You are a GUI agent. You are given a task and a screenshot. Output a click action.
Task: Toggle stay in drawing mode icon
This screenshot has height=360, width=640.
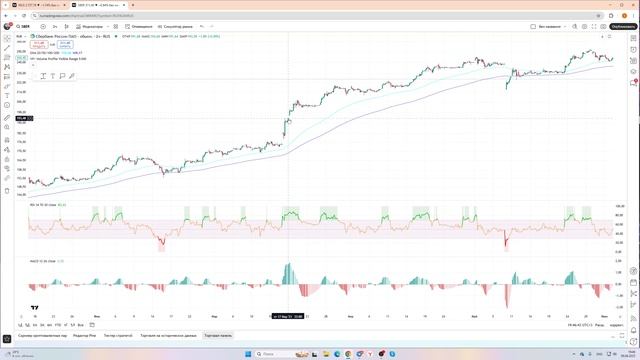(7, 150)
